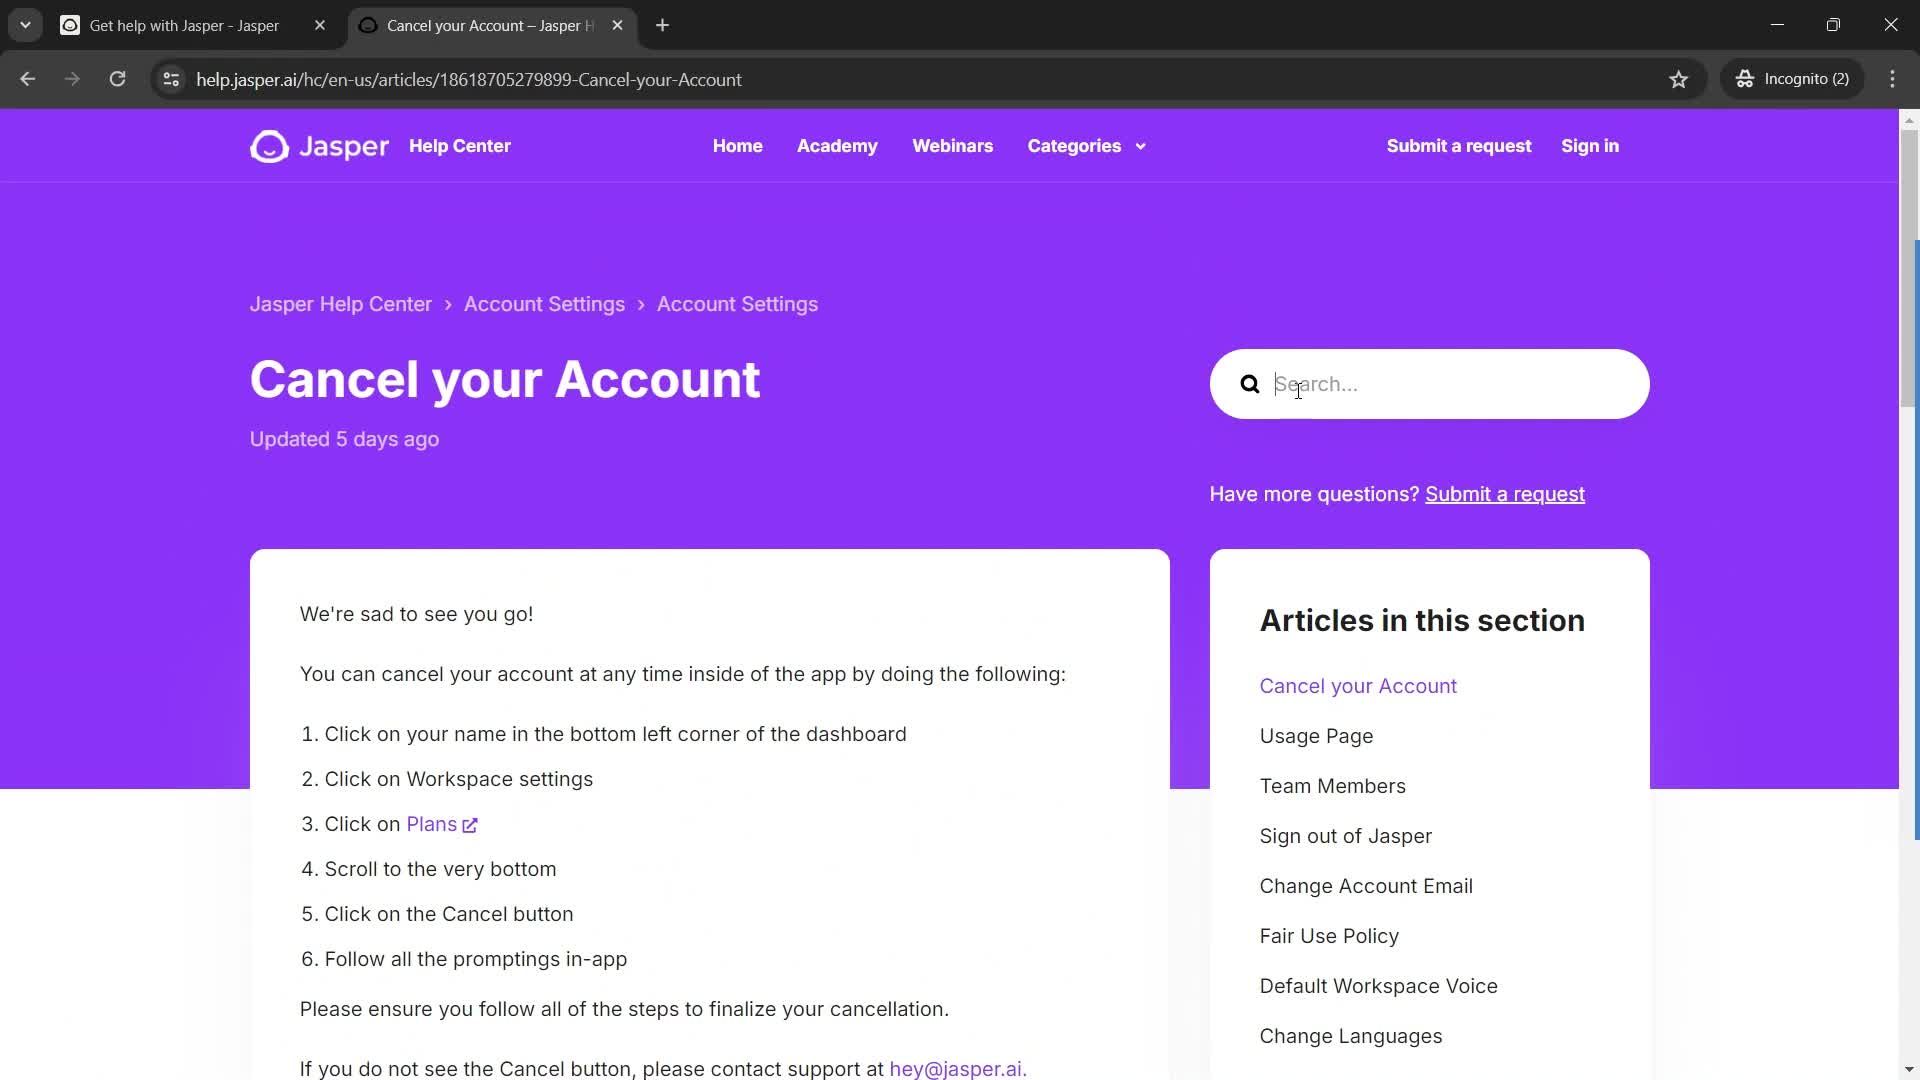Click the bookmark/star icon in address bar
The height and width of the screenshot is (1080, 1920).
[1677, 79]
